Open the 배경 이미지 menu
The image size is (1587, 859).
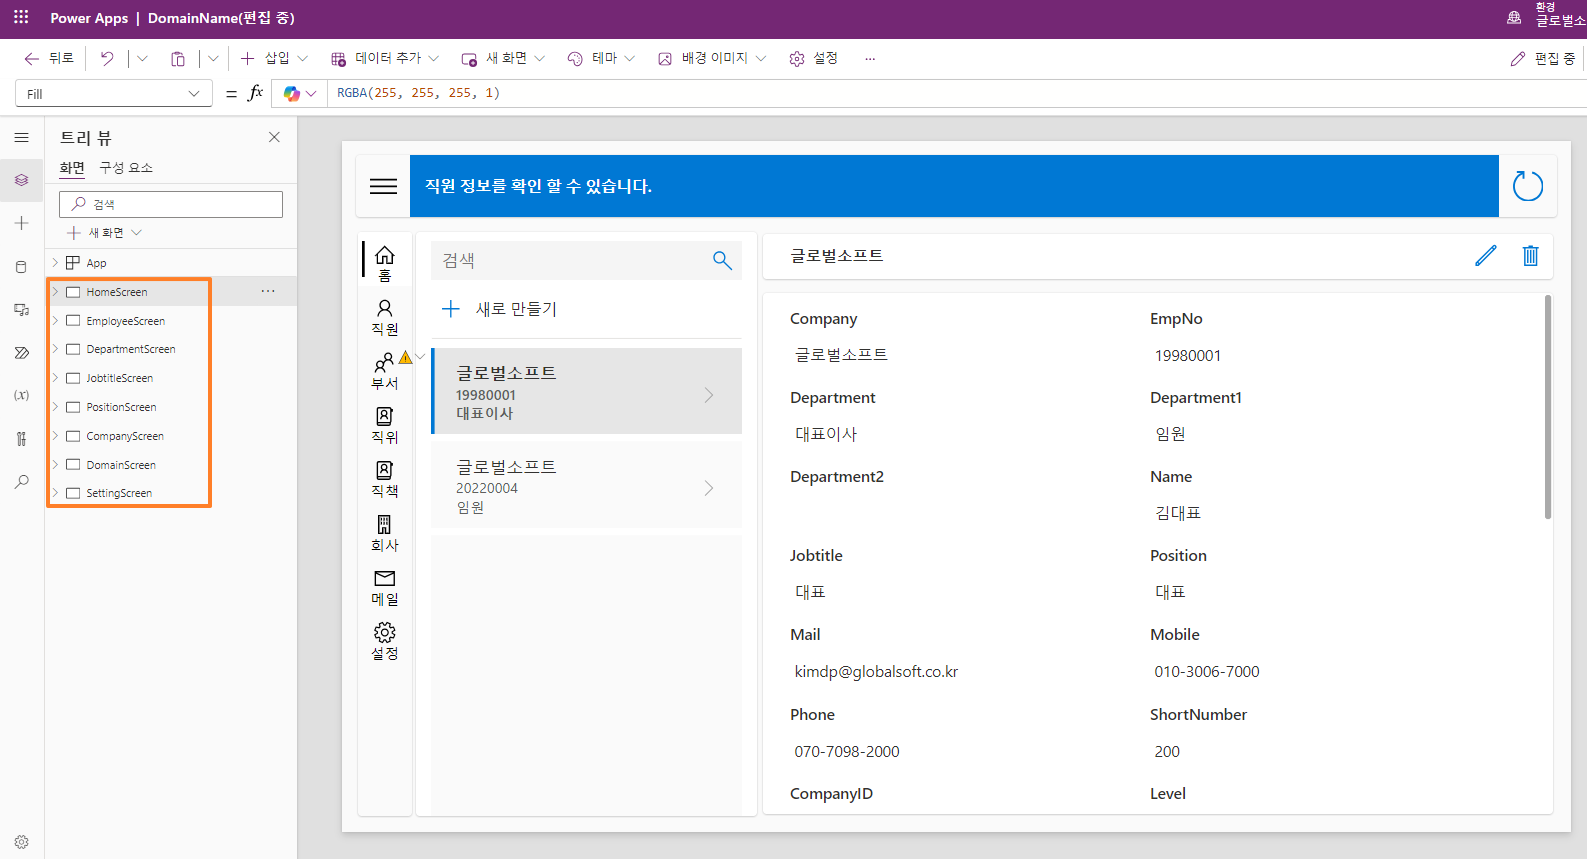pos(712,58)
